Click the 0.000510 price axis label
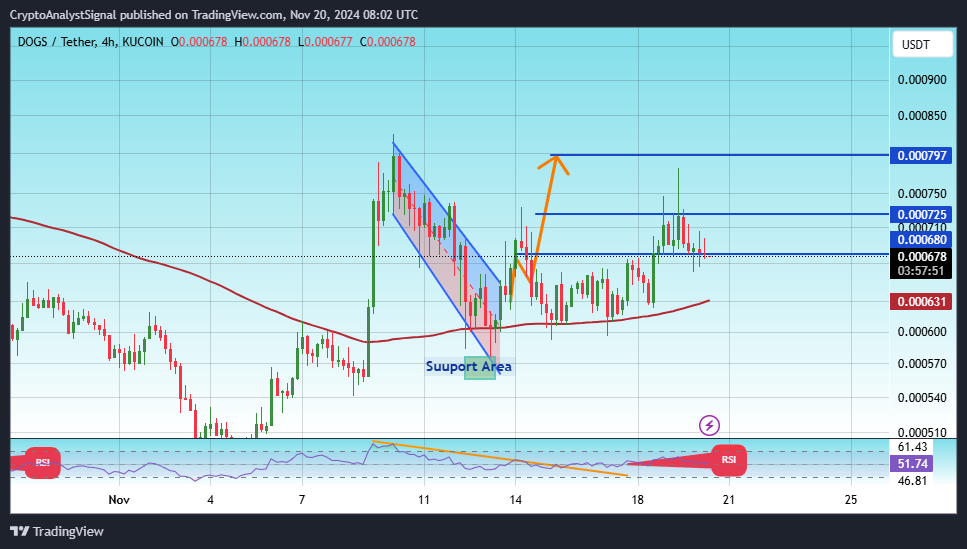This screenshot has width=967, height=549. 921,432
